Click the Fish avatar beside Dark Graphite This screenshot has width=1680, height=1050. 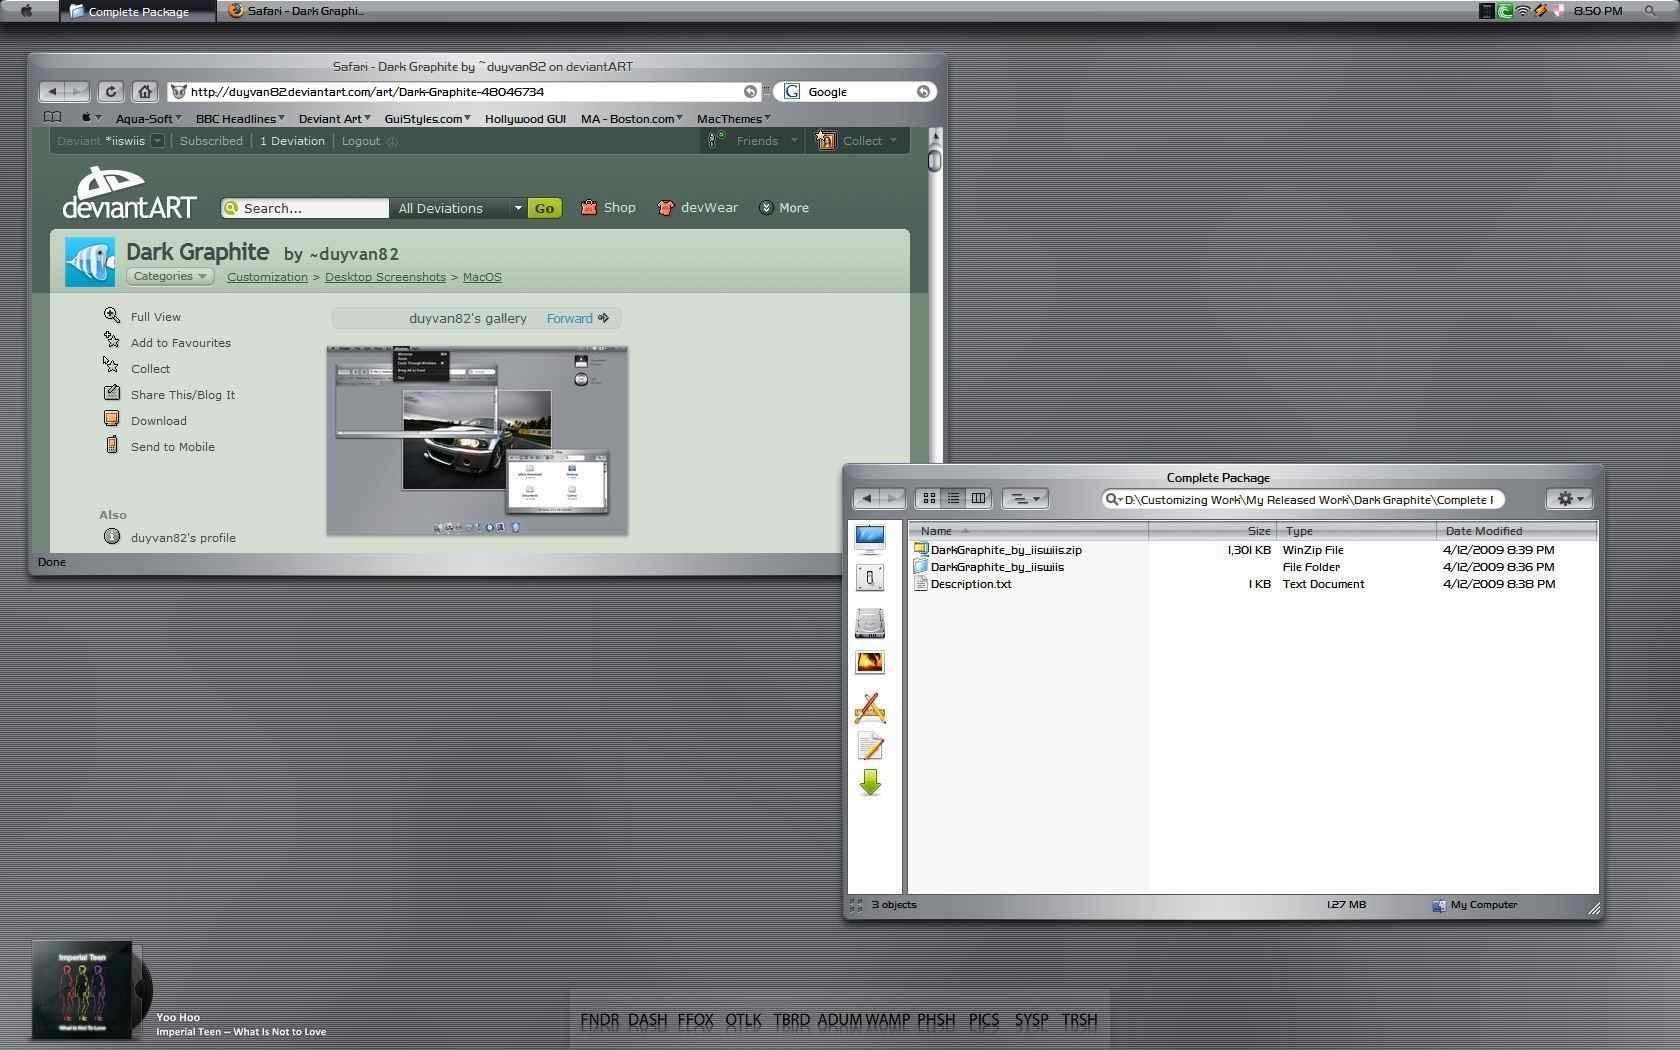(90, 262)
